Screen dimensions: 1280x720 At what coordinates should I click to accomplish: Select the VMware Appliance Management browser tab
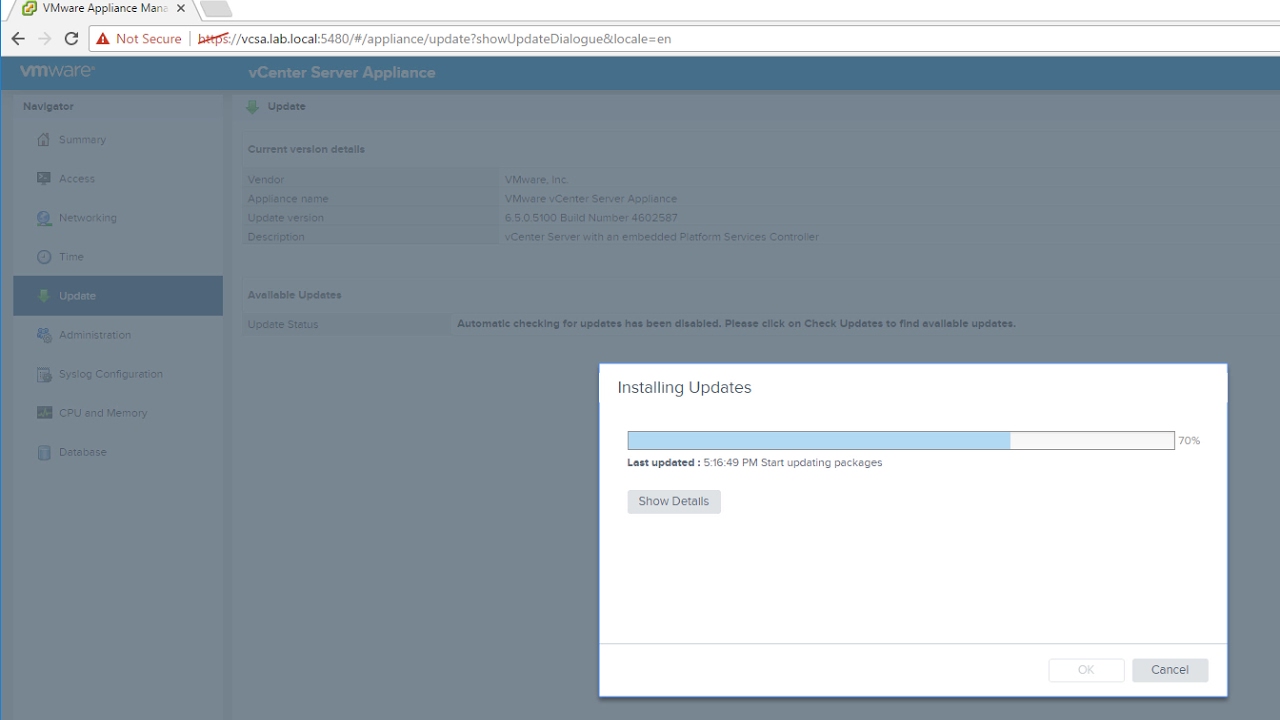click(x=104, y=8)
